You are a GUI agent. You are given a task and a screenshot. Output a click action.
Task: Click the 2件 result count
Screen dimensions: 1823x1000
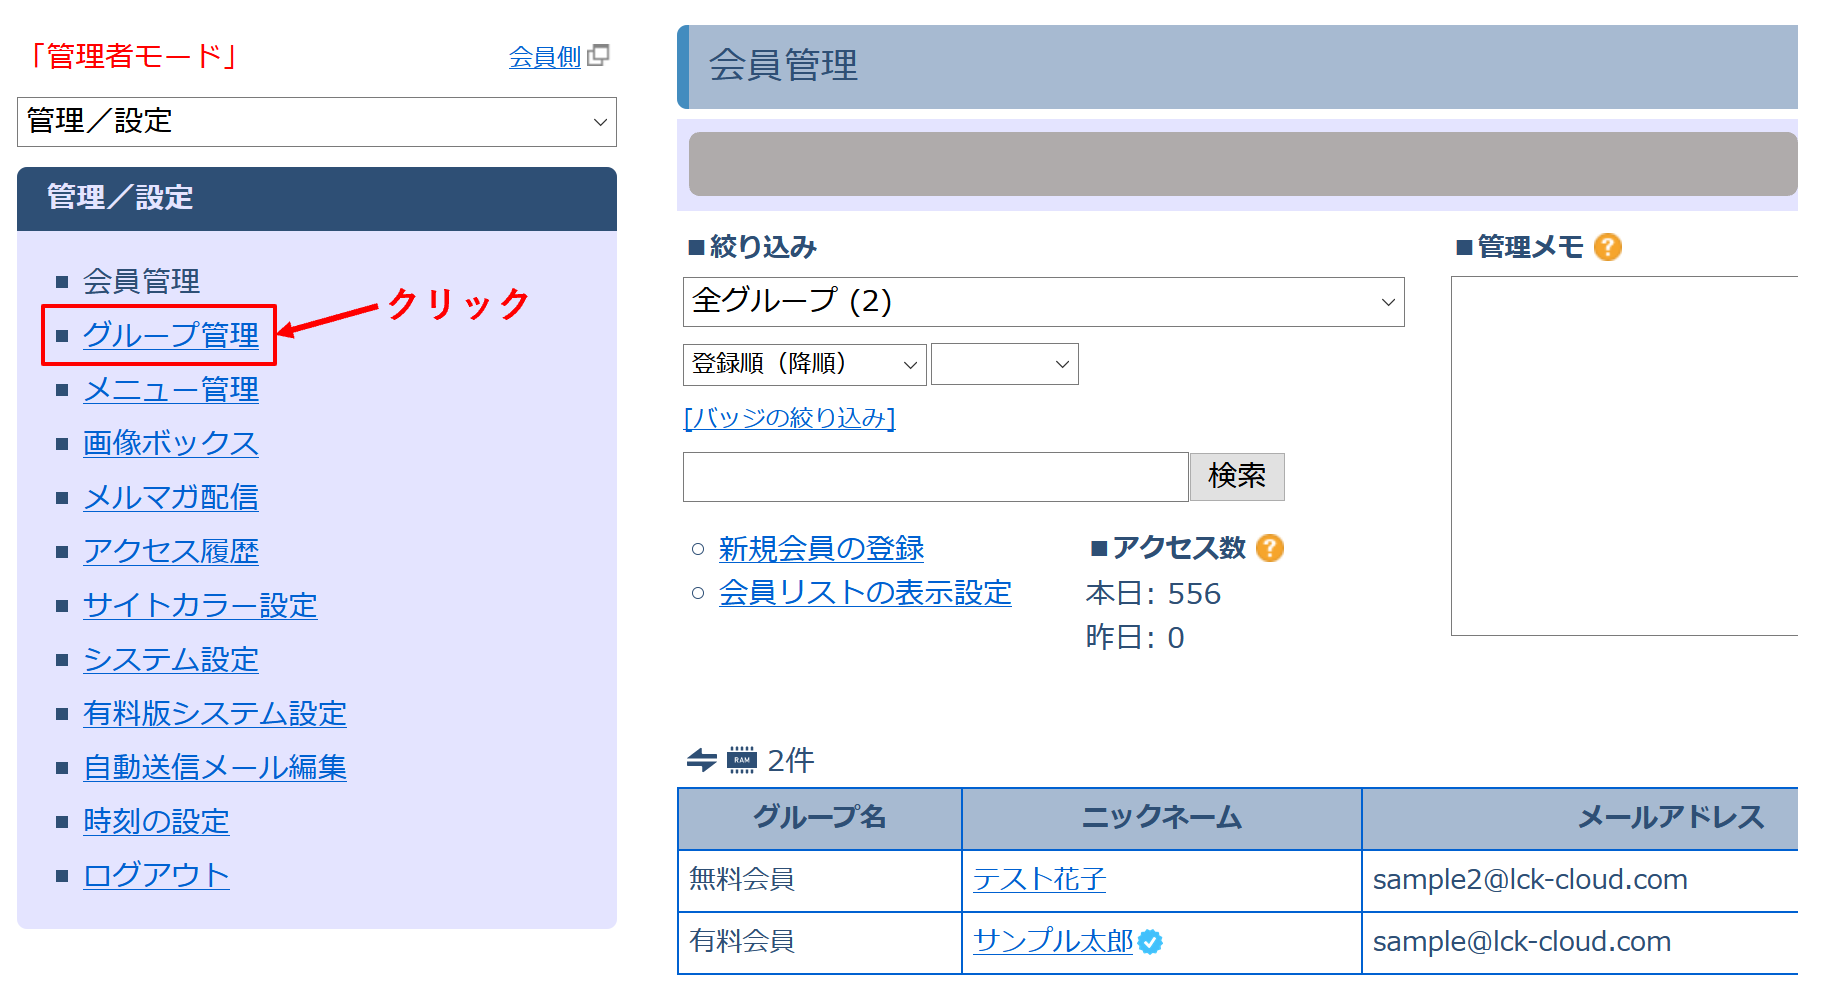(791, 761)
